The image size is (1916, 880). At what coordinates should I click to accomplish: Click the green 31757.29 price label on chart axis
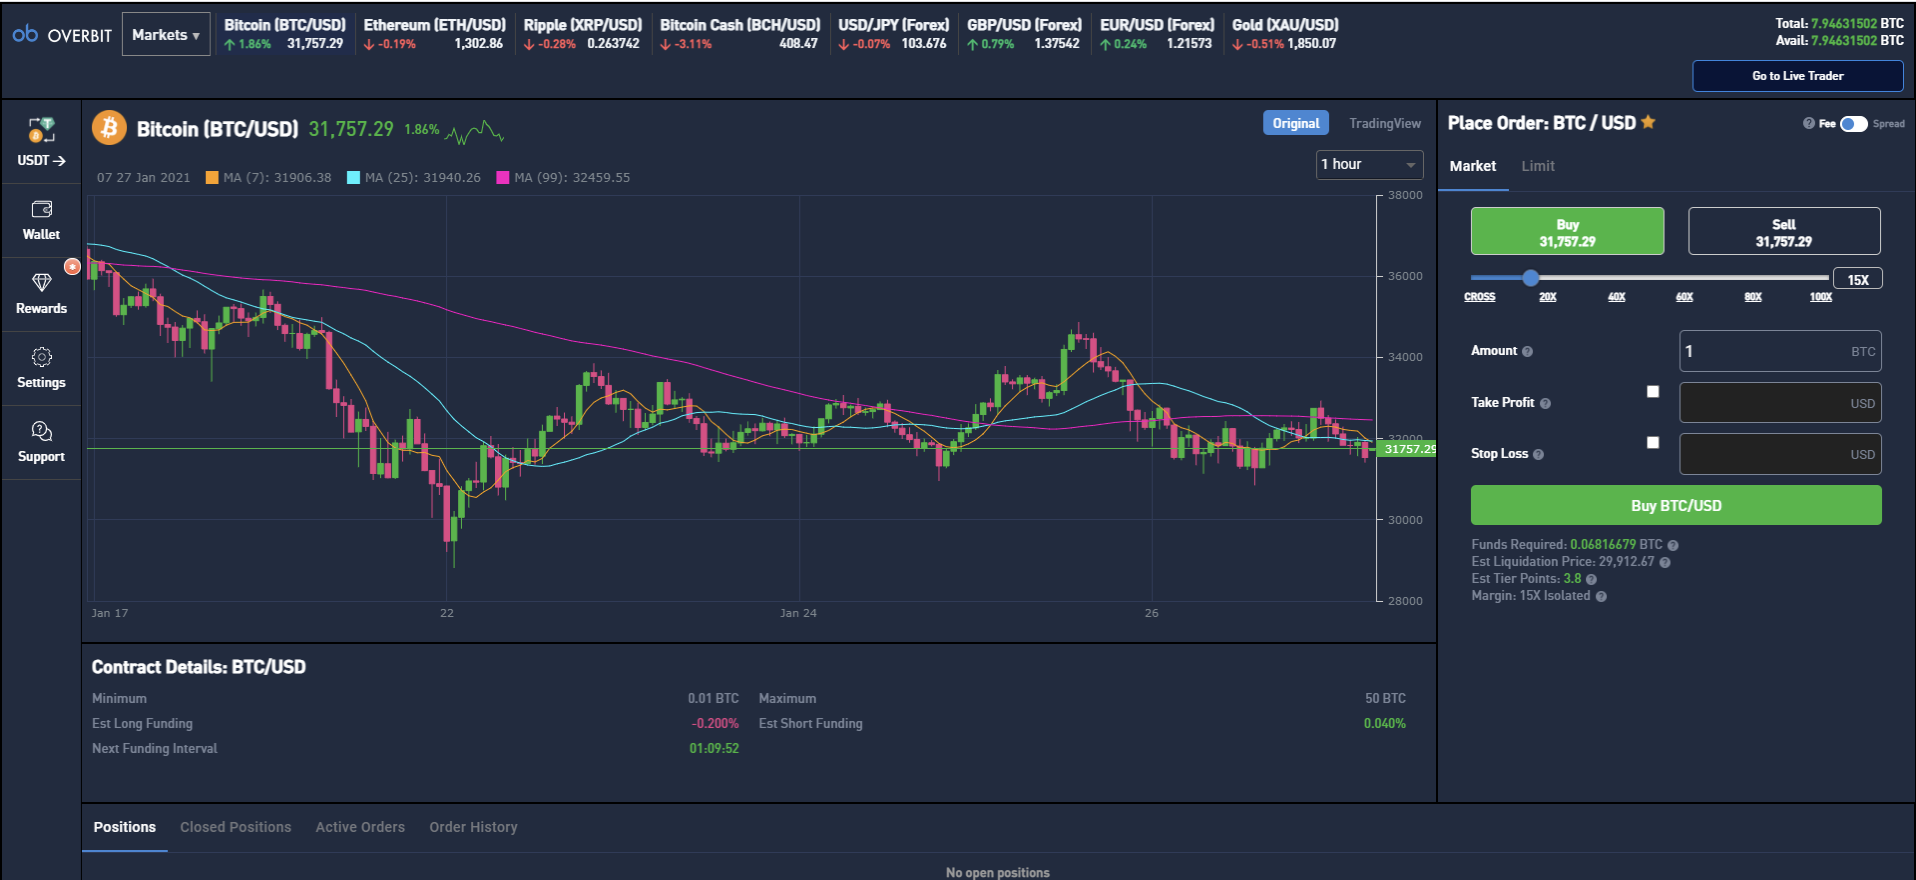click(1409, 449)
